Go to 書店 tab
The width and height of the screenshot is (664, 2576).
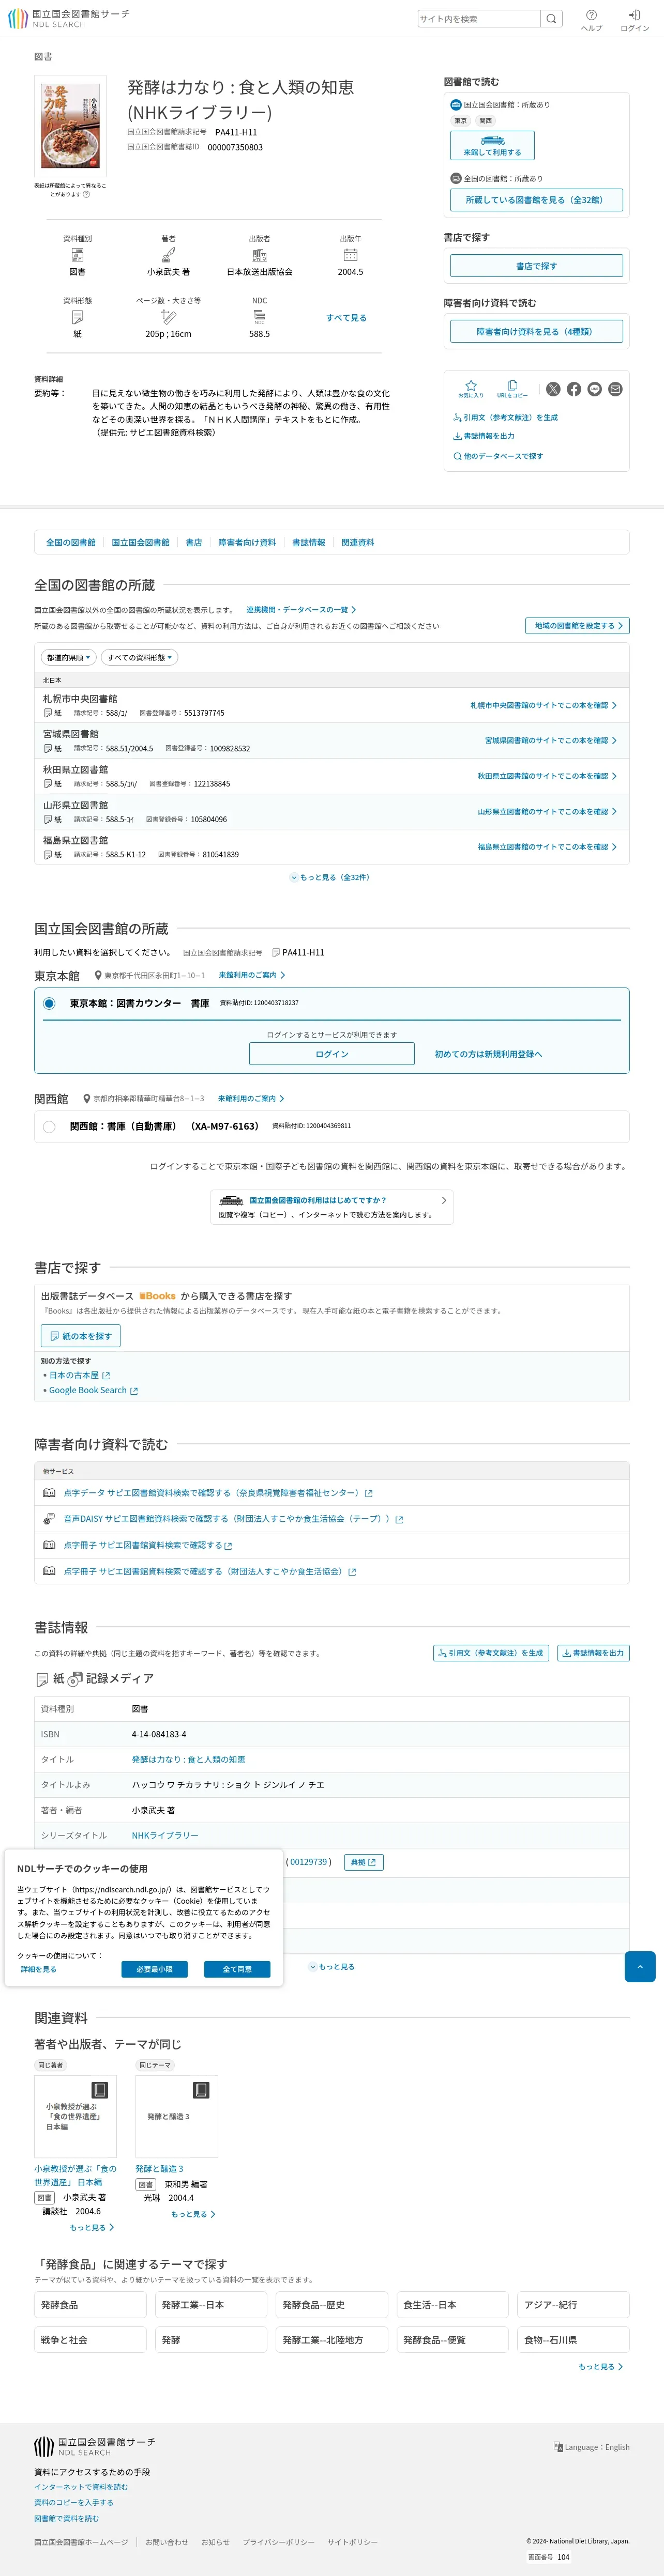(194, 543)
